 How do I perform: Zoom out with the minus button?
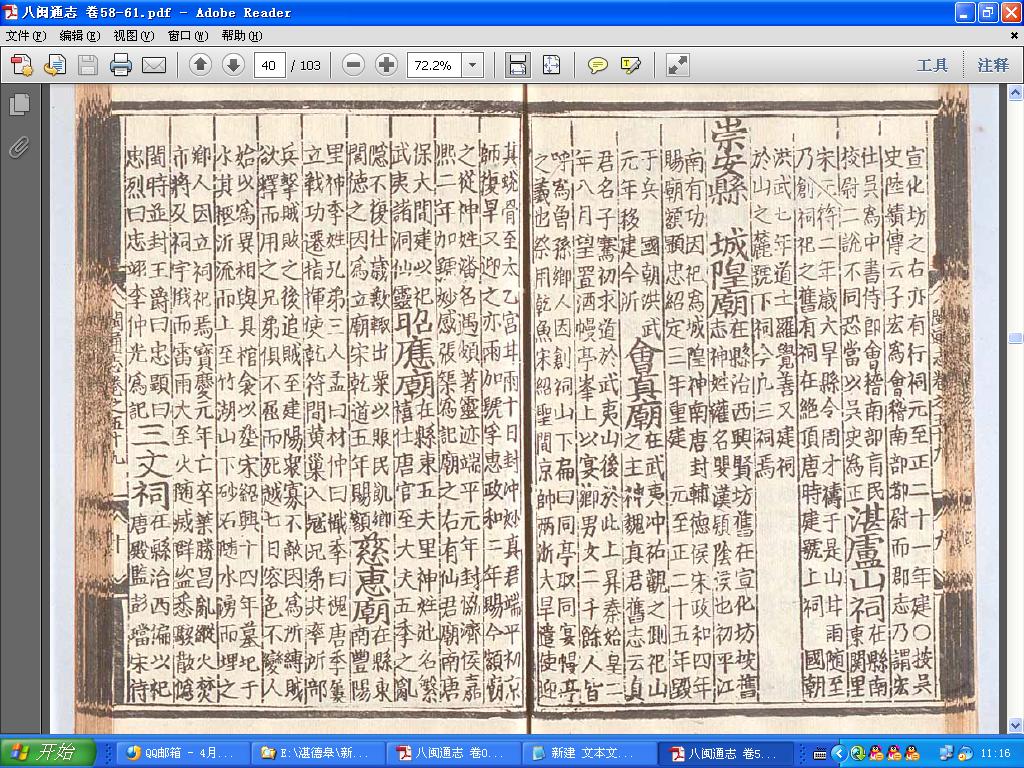pyautogui.click(x=353, y=65)
